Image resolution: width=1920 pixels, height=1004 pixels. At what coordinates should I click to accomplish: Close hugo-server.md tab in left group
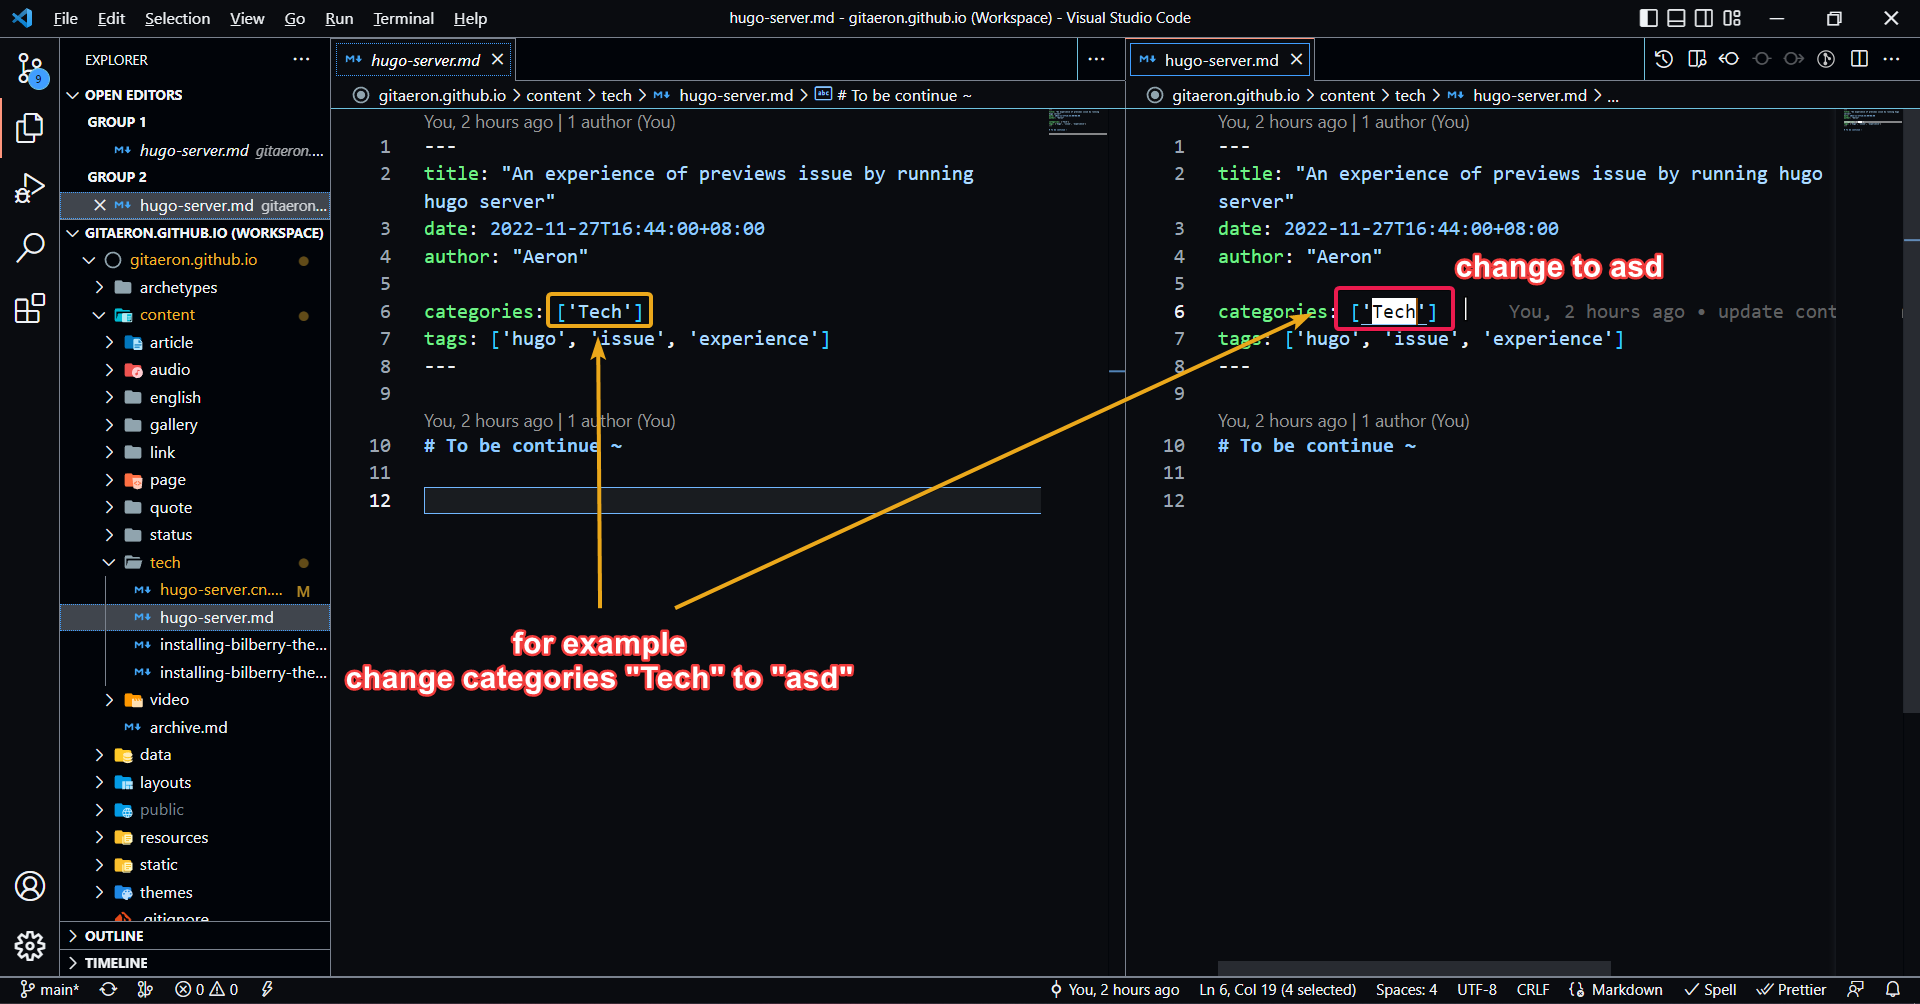(x=497, y=60)
